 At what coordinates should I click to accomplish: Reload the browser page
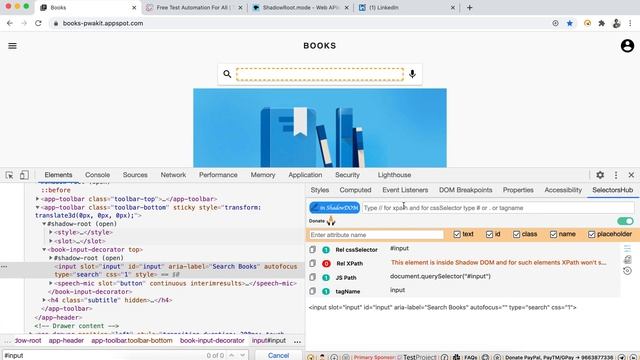38,23
